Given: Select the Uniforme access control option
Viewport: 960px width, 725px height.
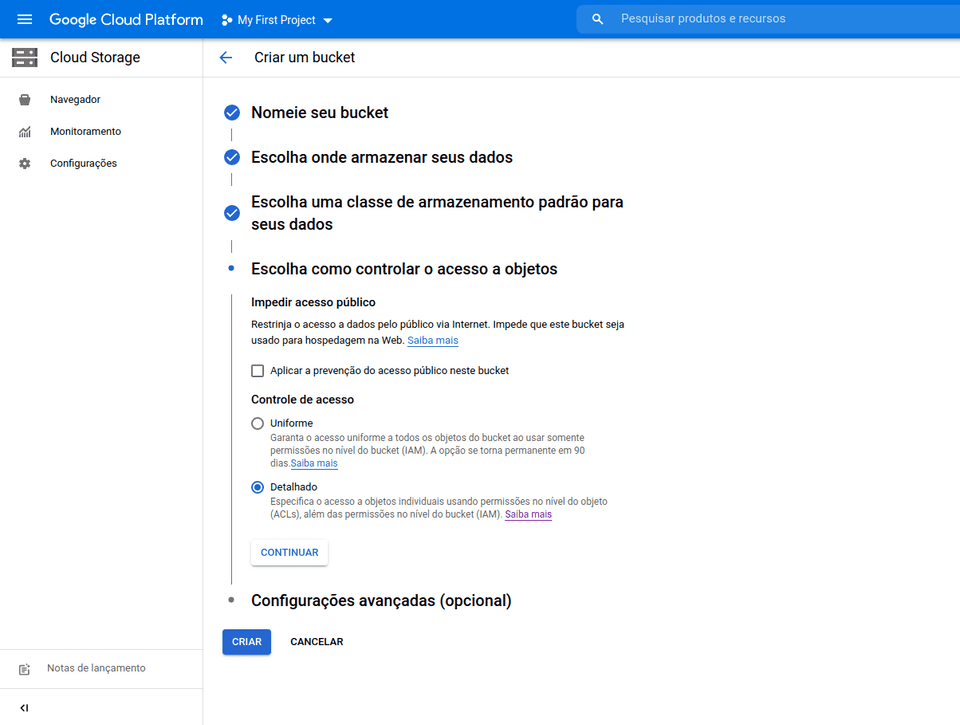Looking at the screenshot, I should tap(258, 424).
